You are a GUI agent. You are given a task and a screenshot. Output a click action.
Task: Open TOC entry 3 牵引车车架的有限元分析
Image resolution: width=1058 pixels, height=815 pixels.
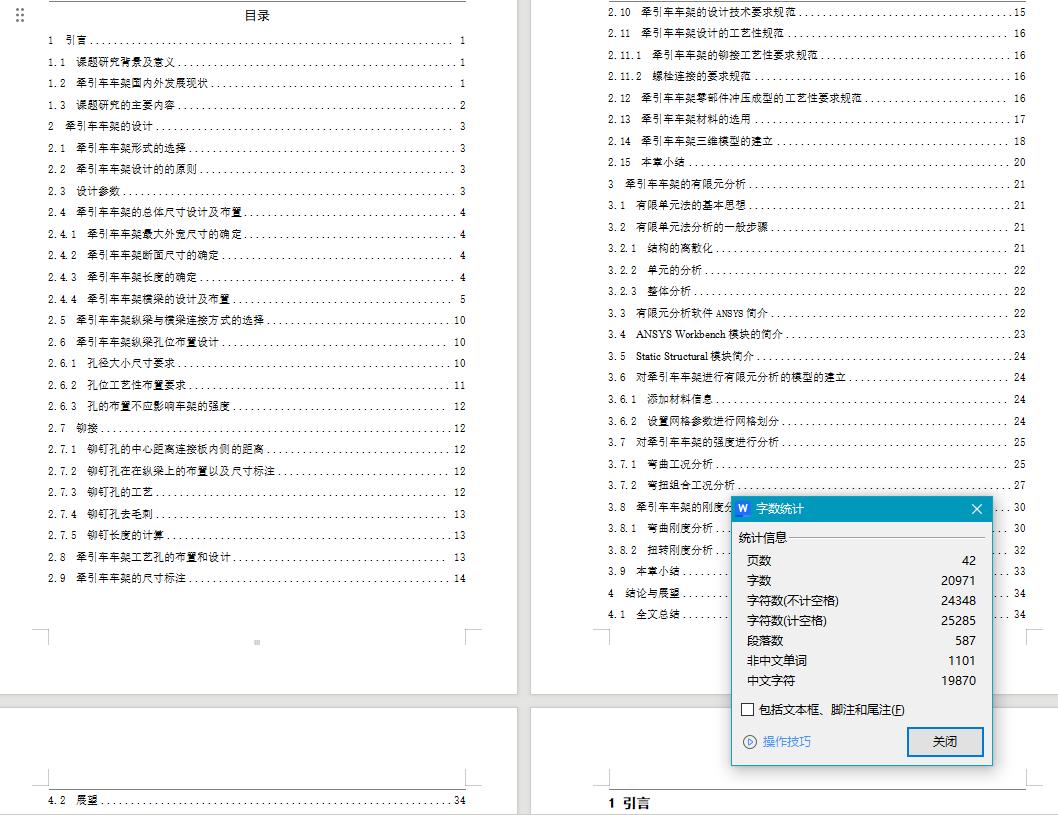coord(816,184)
